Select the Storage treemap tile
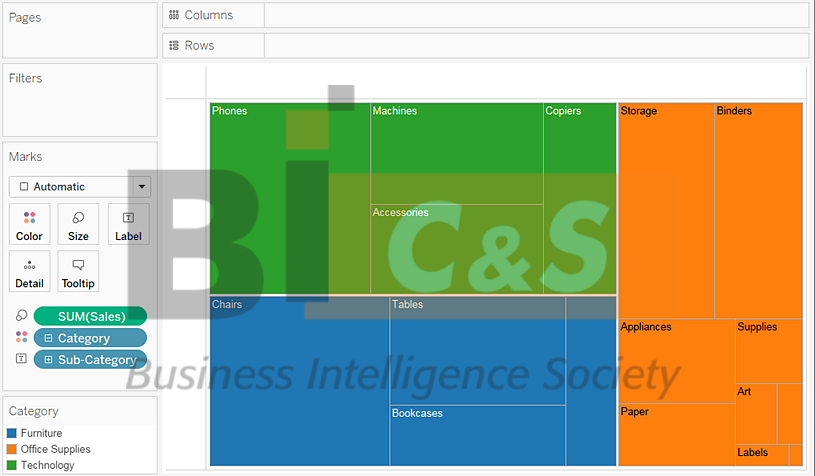815x476 pixels. 666,210
